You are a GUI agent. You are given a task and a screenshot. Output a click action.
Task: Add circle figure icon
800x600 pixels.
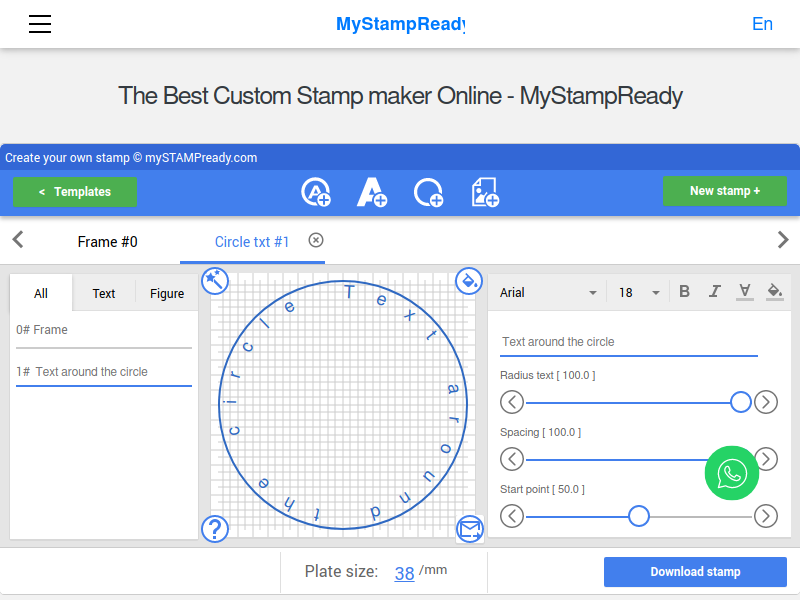tap(428, 192)
